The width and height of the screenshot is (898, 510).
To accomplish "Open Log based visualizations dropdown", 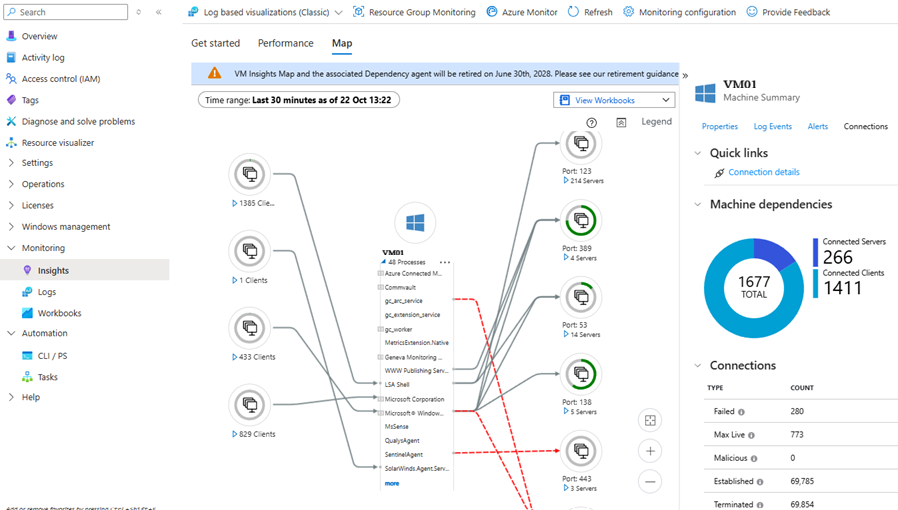I will (x=265, y=12).
